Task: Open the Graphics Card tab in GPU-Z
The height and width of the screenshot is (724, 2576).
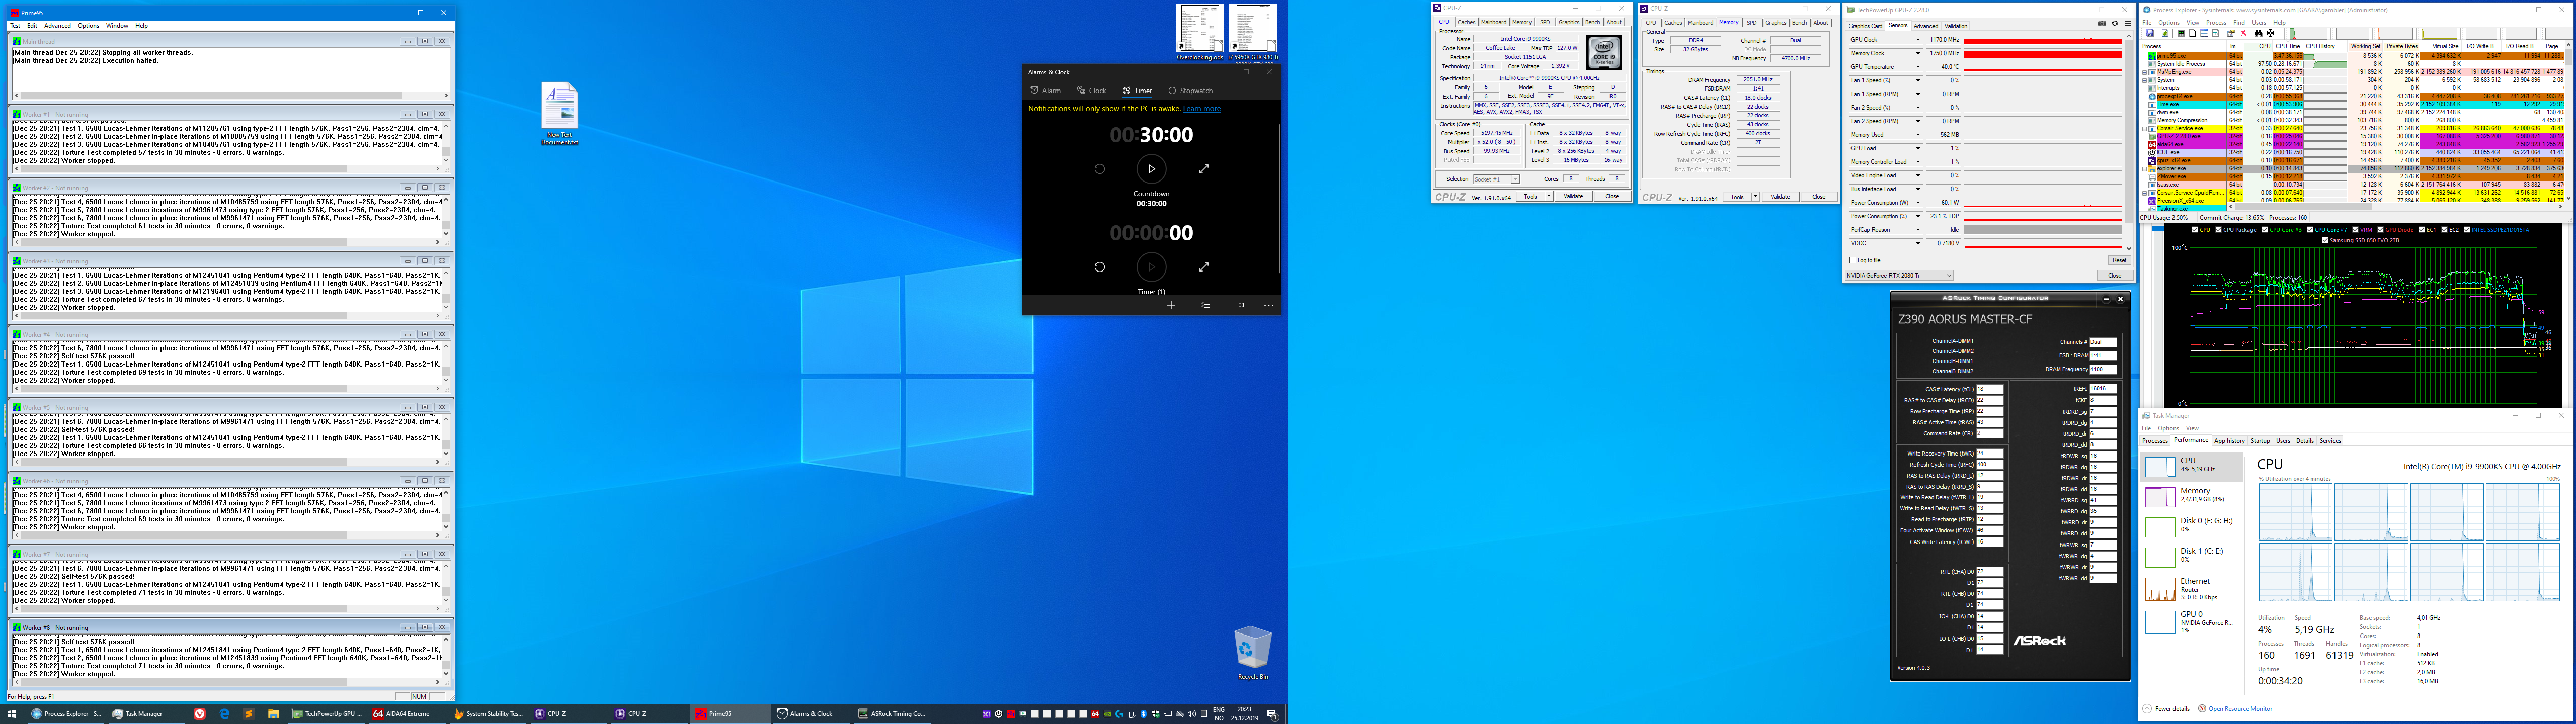Action: (x=1865, y=26)
